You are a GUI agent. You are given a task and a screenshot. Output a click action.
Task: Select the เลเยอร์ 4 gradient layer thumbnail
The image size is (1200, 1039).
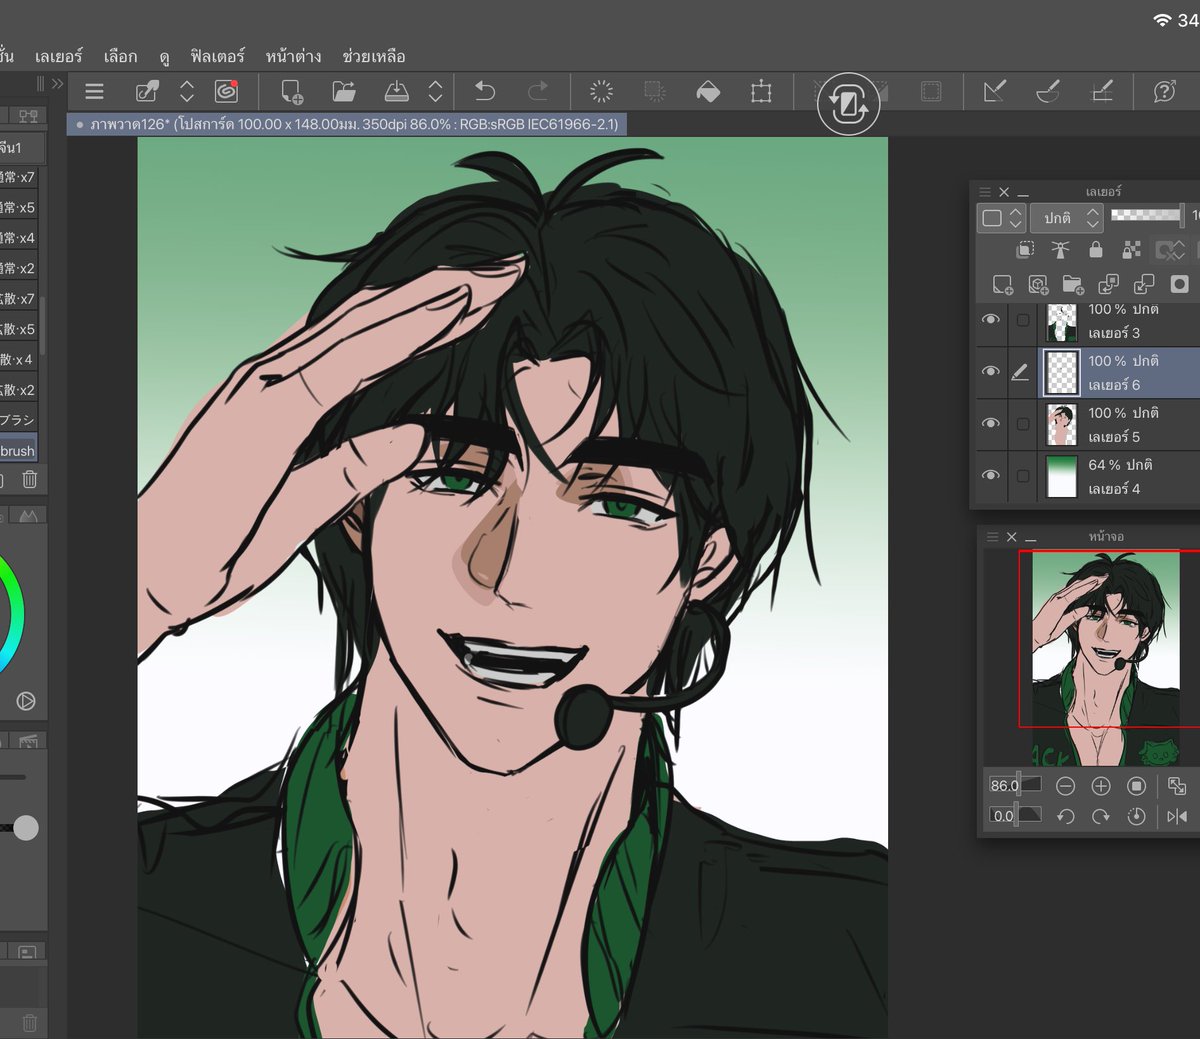[1061, 477]
